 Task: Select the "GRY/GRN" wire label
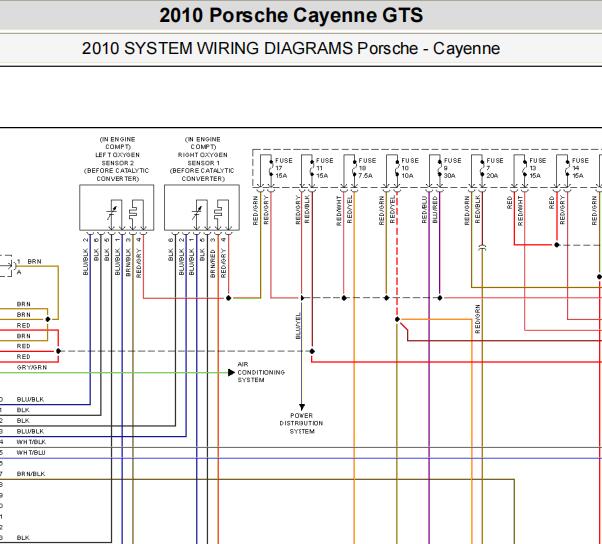(x=32, y=367)
